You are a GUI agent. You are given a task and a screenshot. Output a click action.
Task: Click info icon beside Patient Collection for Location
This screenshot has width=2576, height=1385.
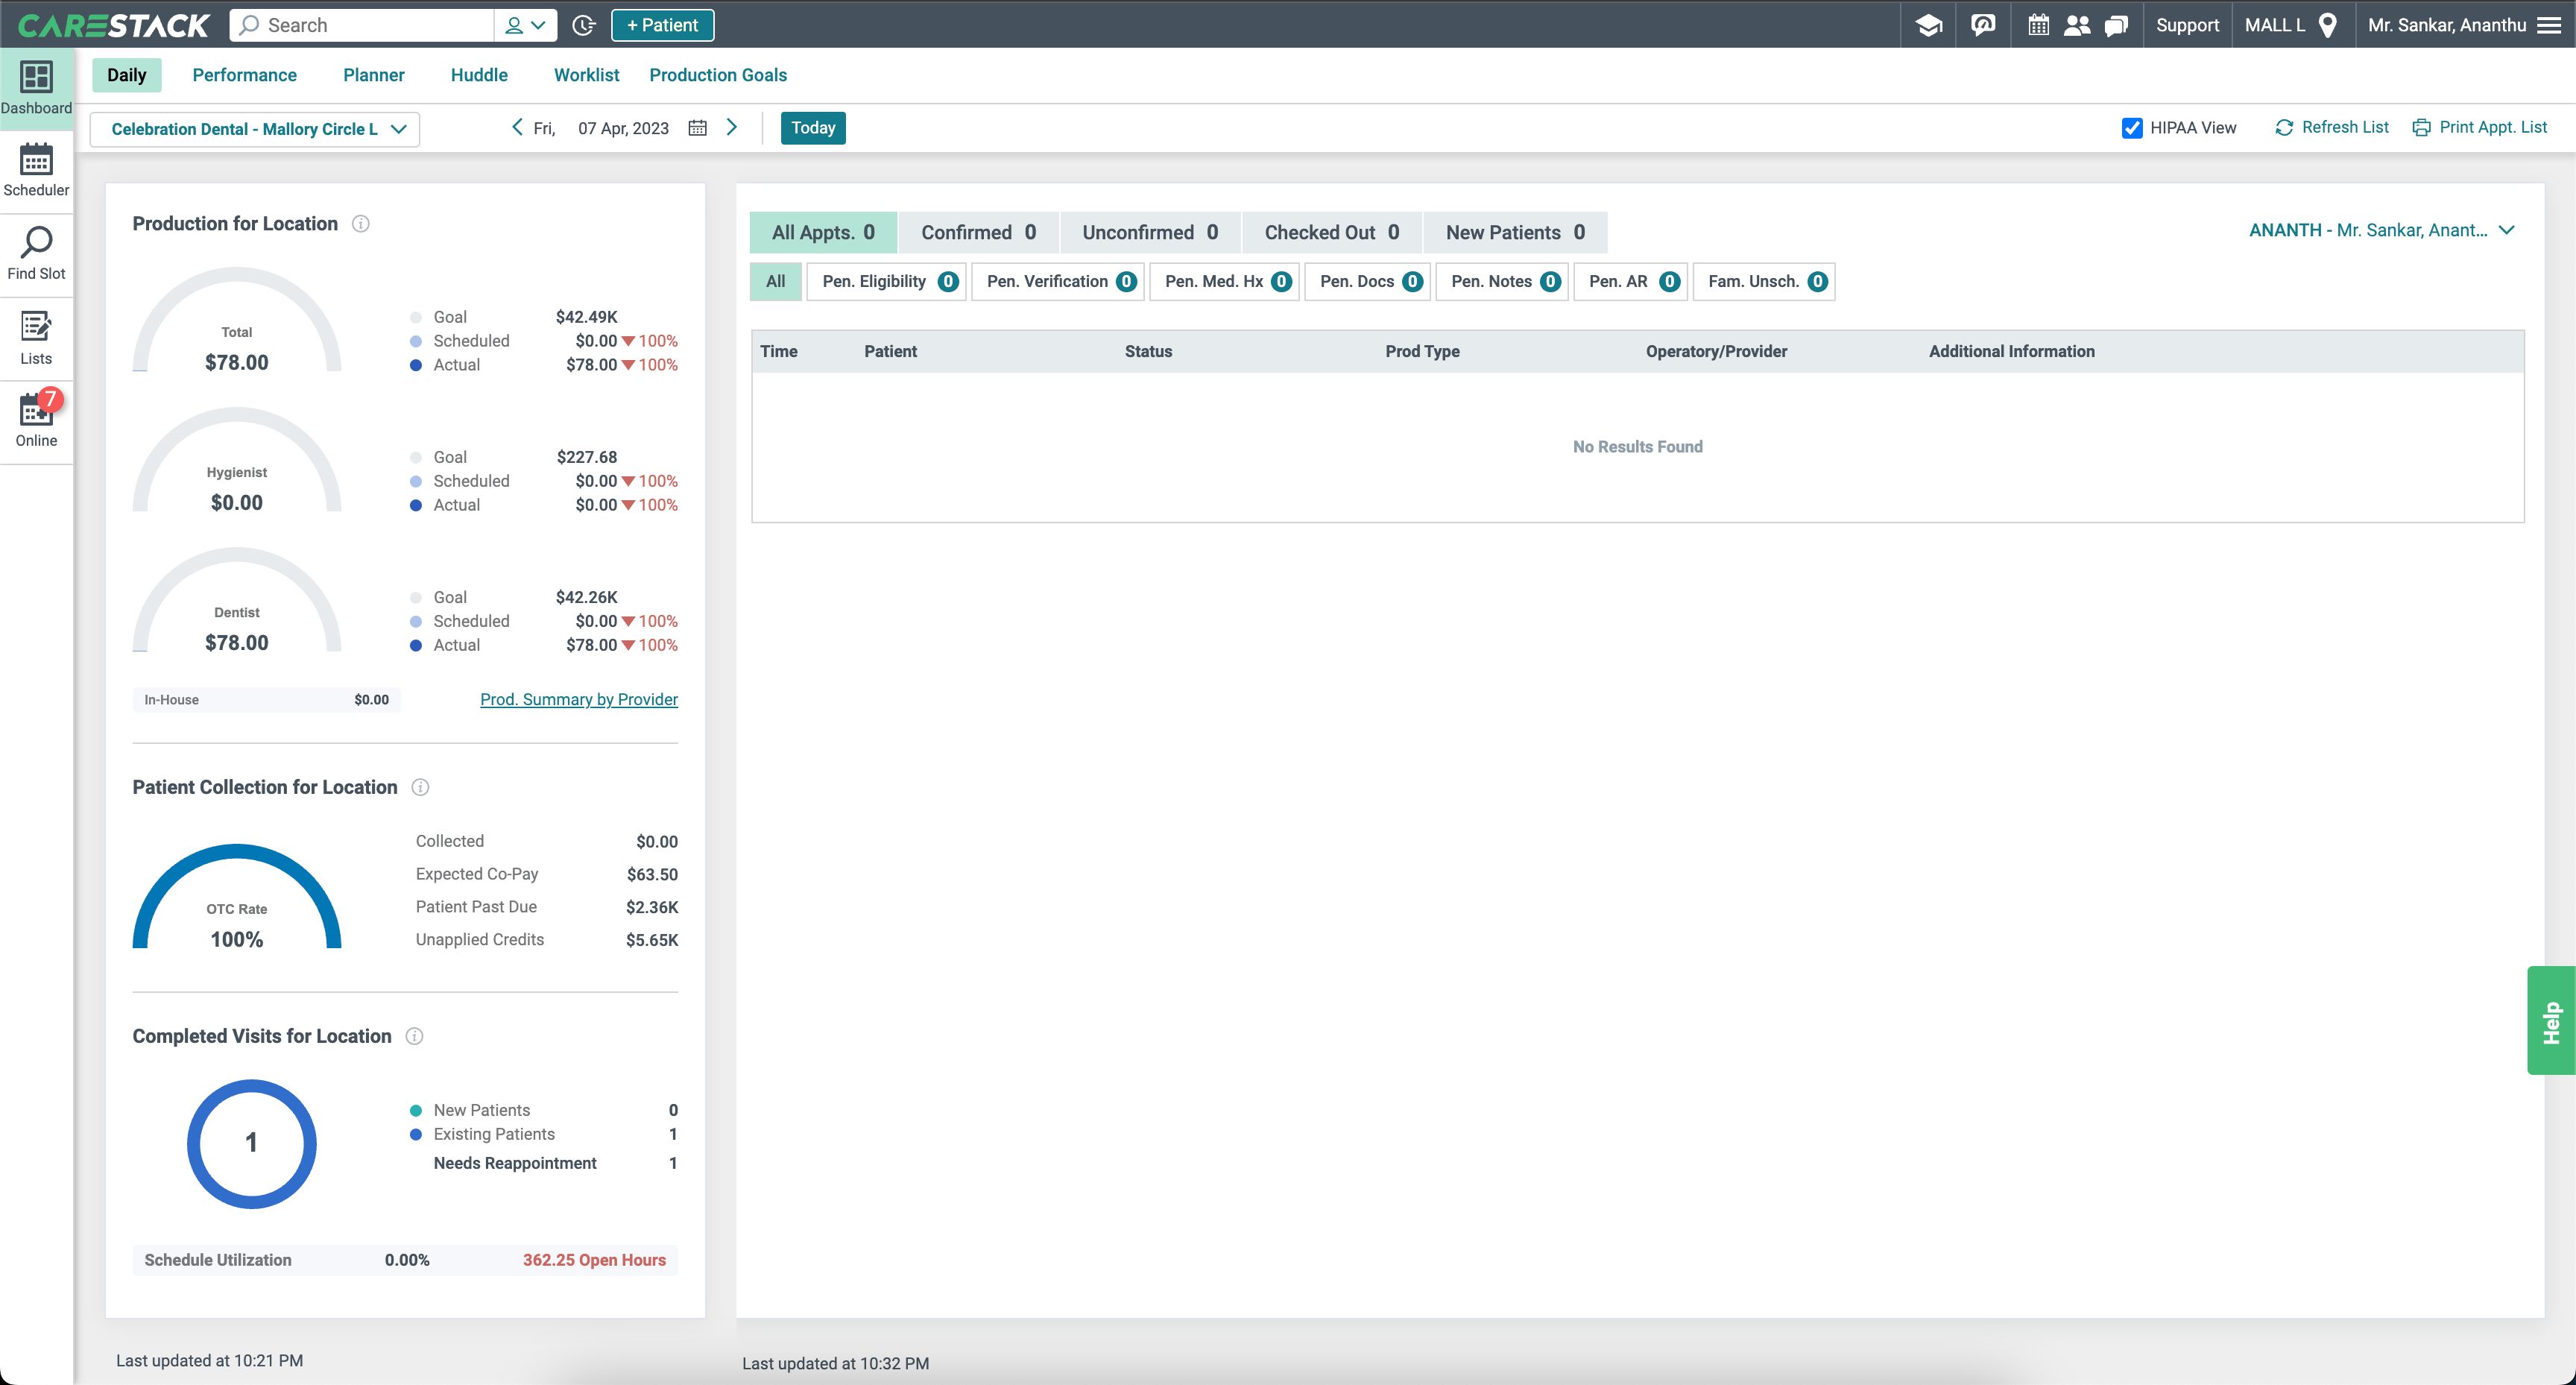421,787
